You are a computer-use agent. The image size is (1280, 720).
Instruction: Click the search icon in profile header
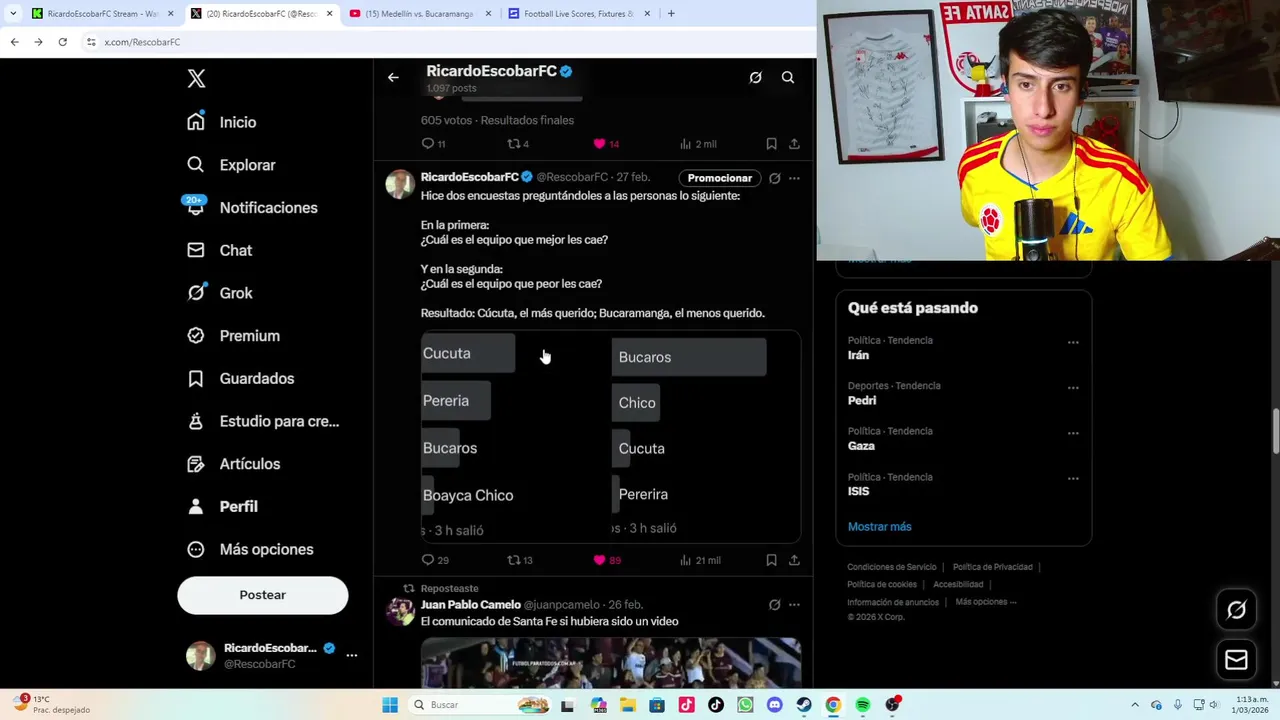(x=788, y=78)
